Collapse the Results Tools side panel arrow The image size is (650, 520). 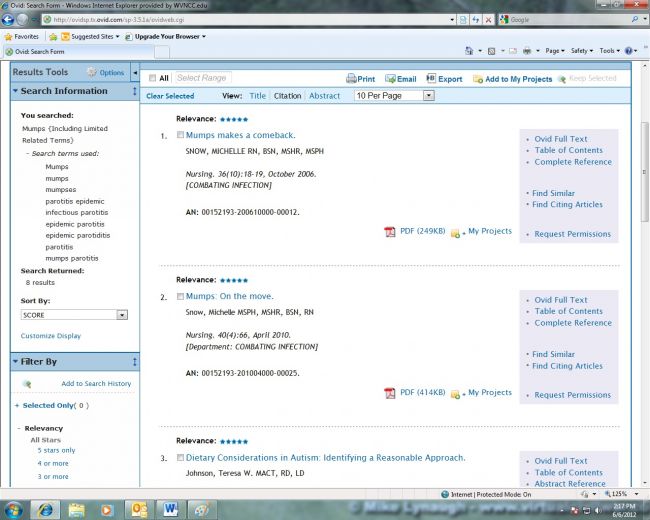coord(135,73)
